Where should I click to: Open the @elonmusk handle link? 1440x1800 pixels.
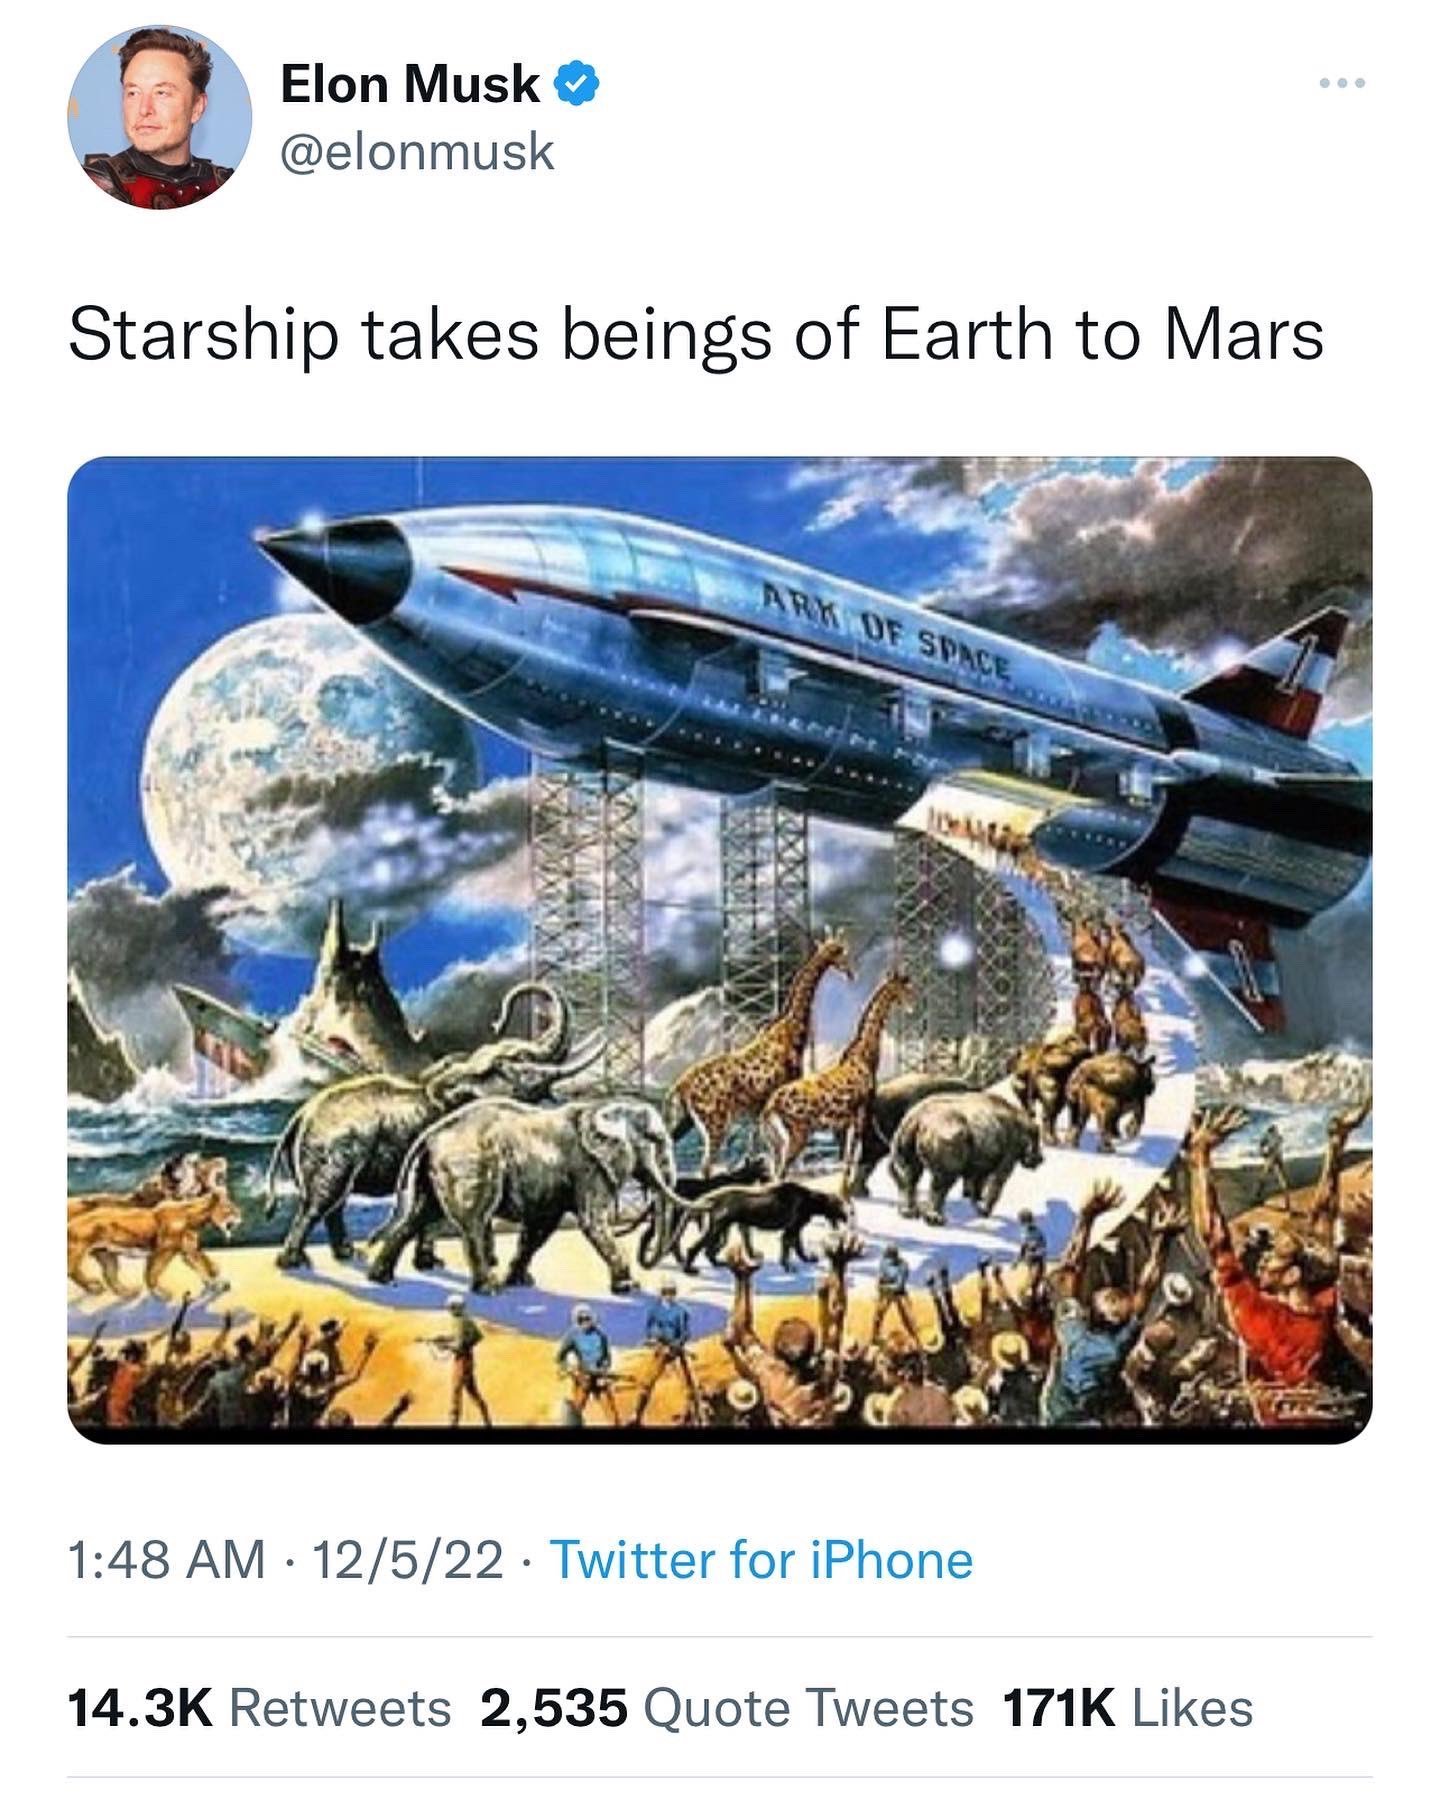pos(417,152)
